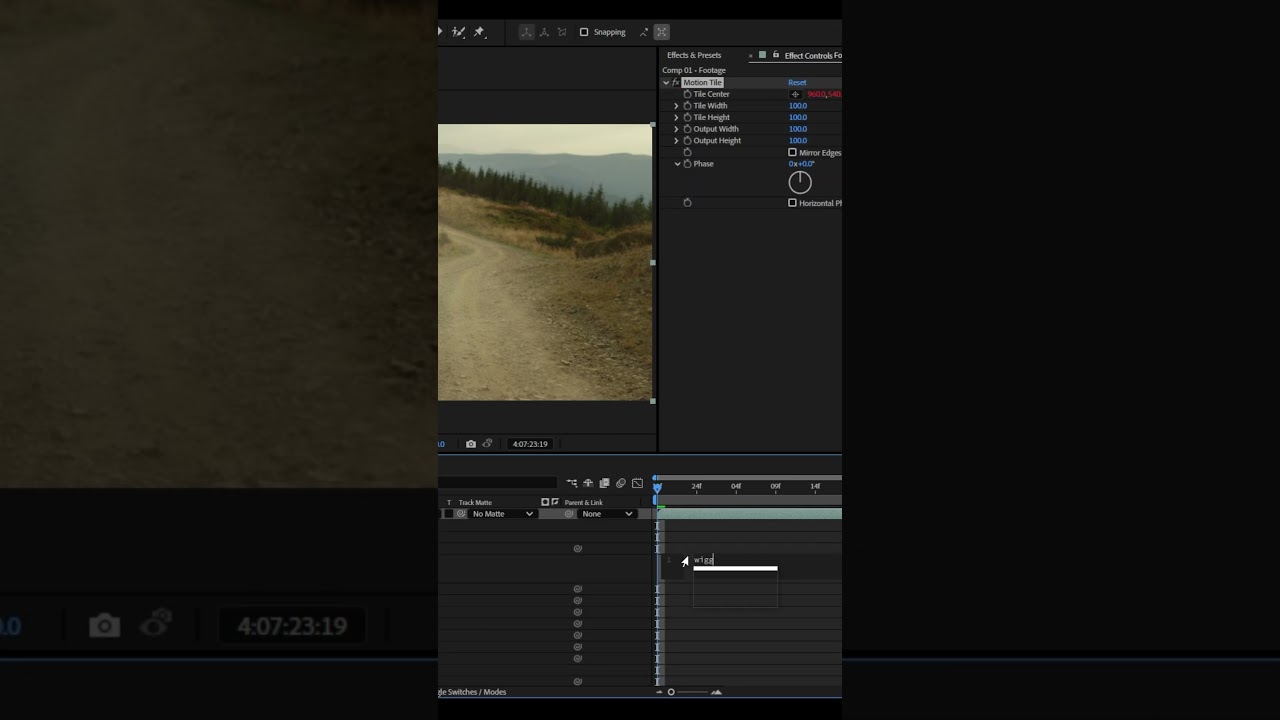Enable the Tile Width stopwatch

coord(687,106)
